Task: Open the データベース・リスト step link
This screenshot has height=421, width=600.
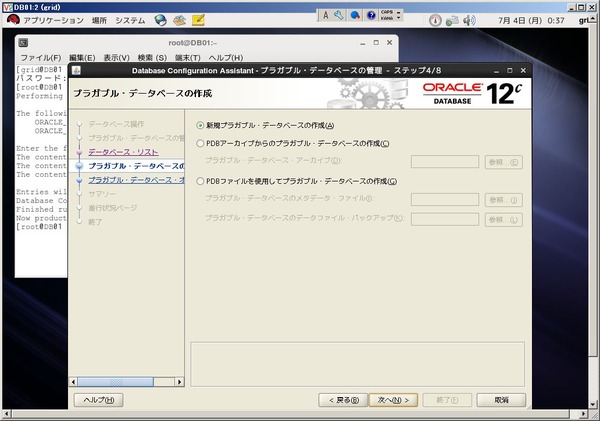Action: click(123, 152)
